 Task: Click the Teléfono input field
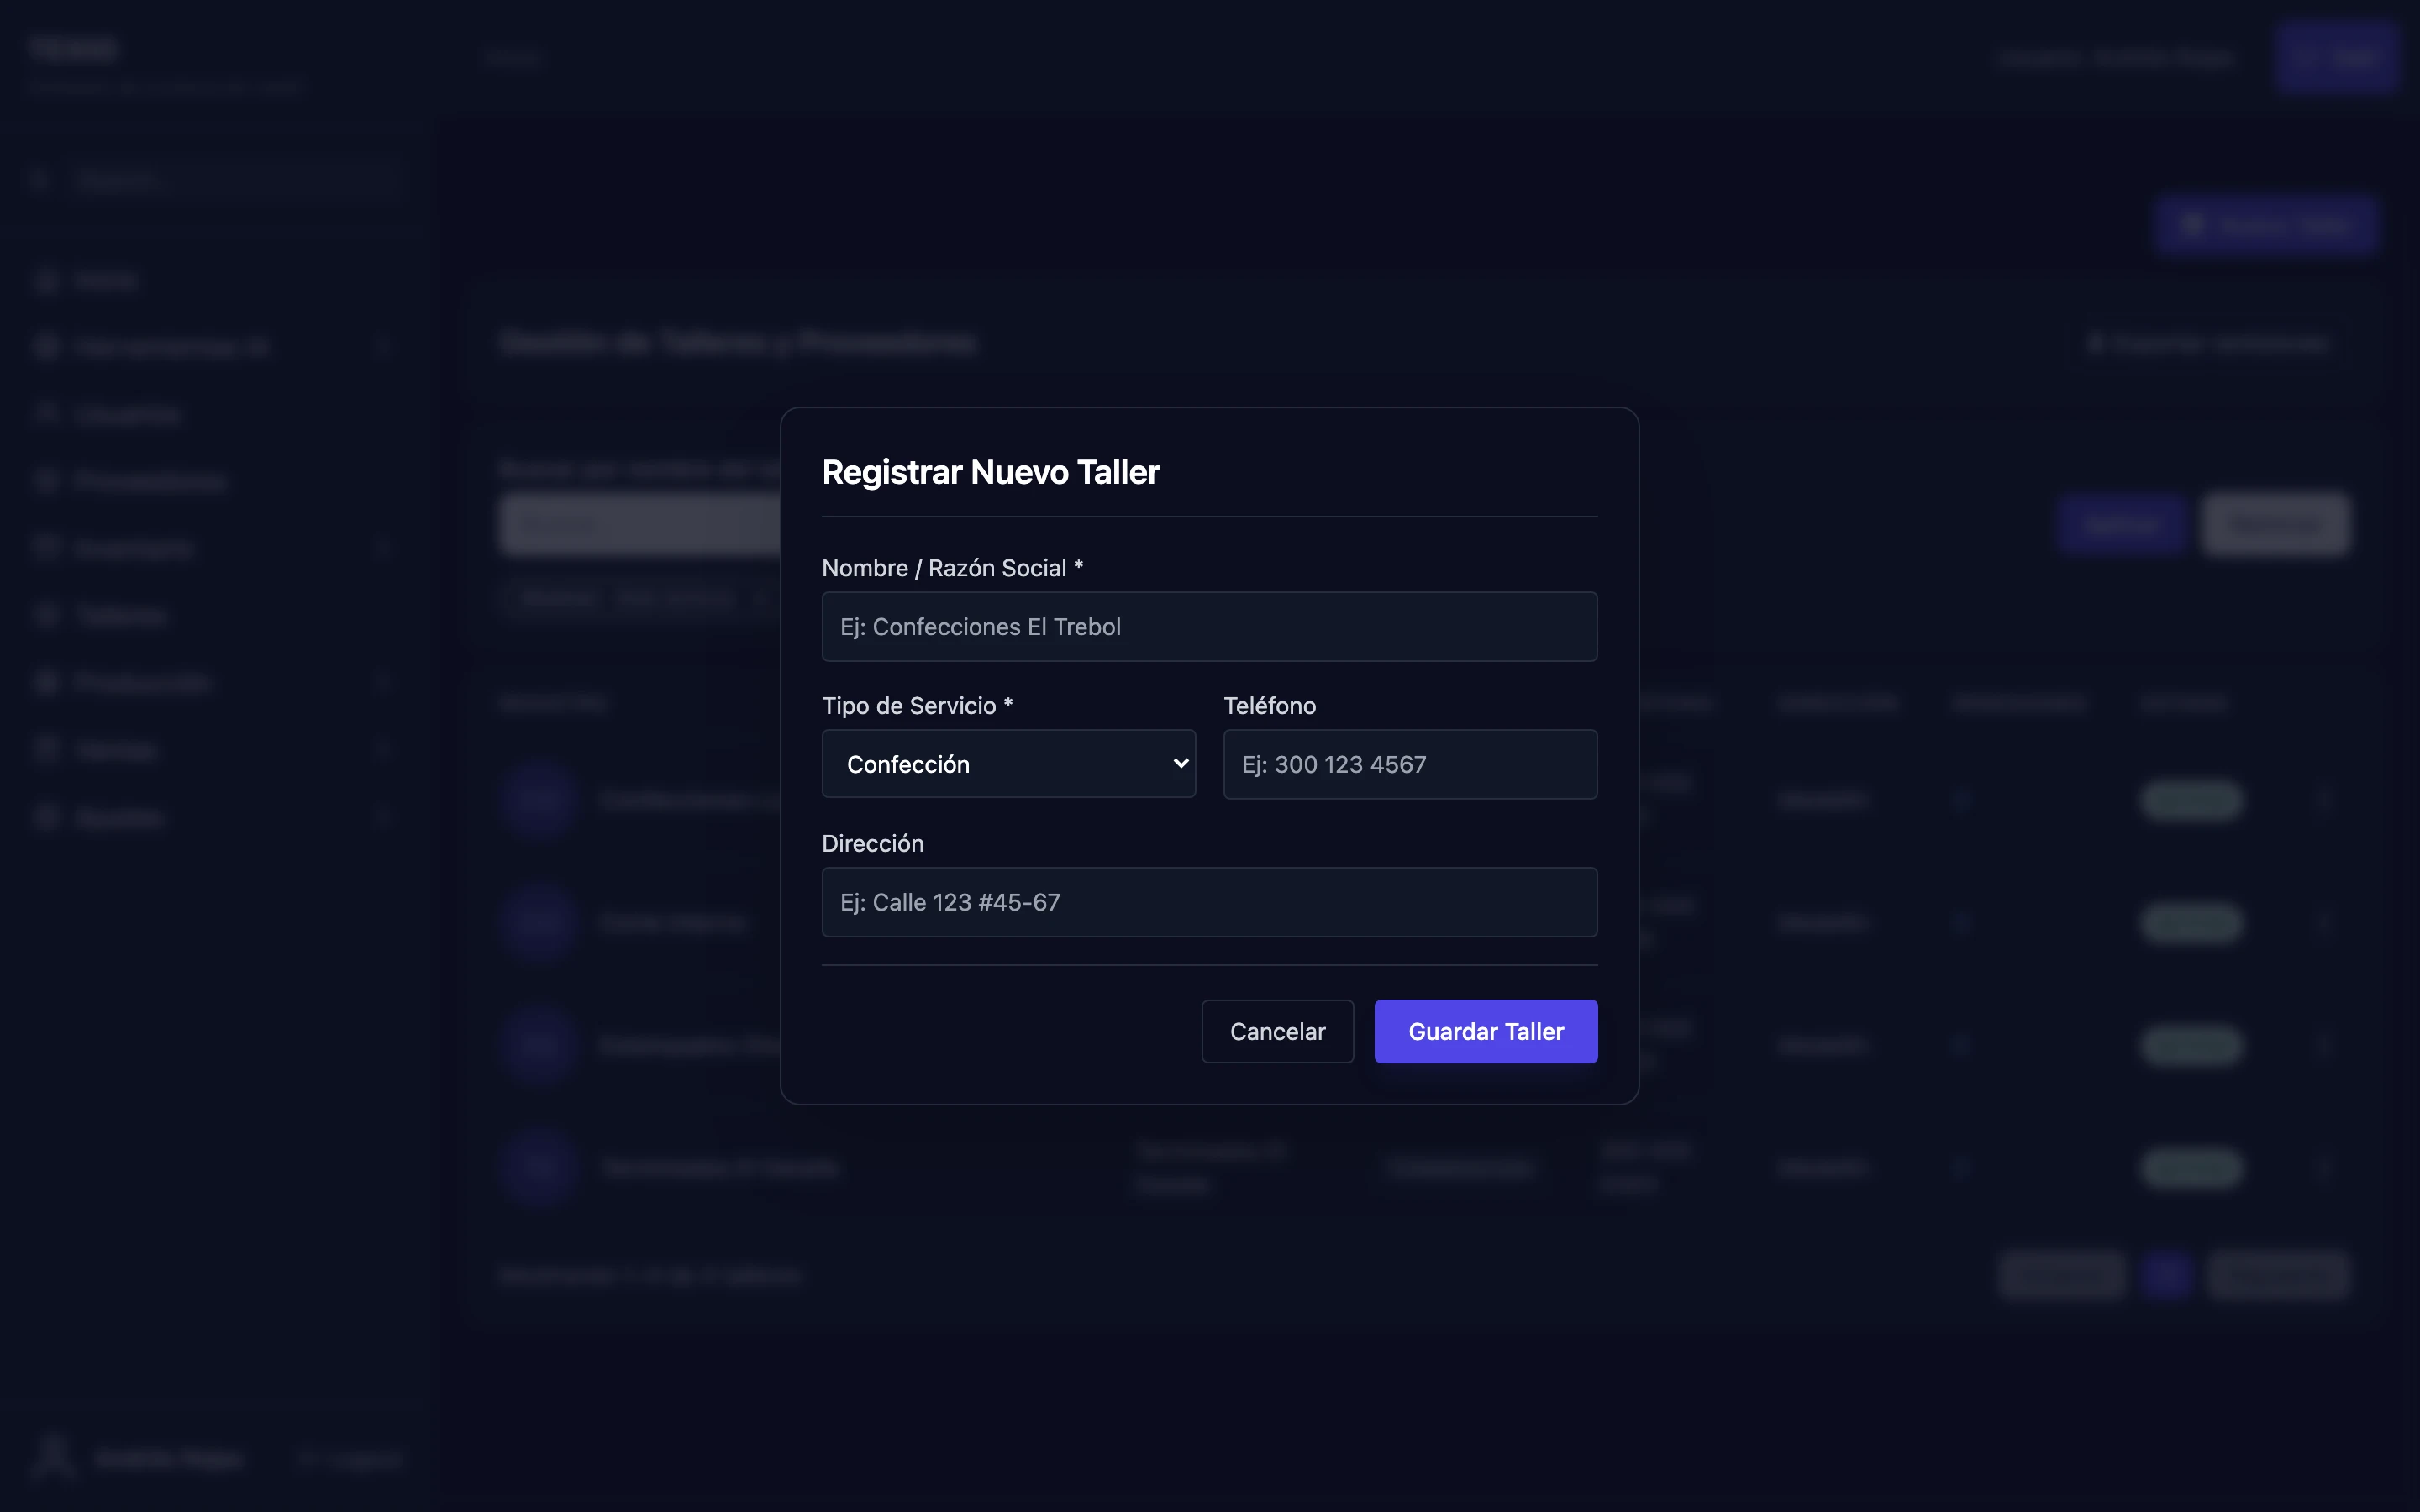coord(1410,764)
